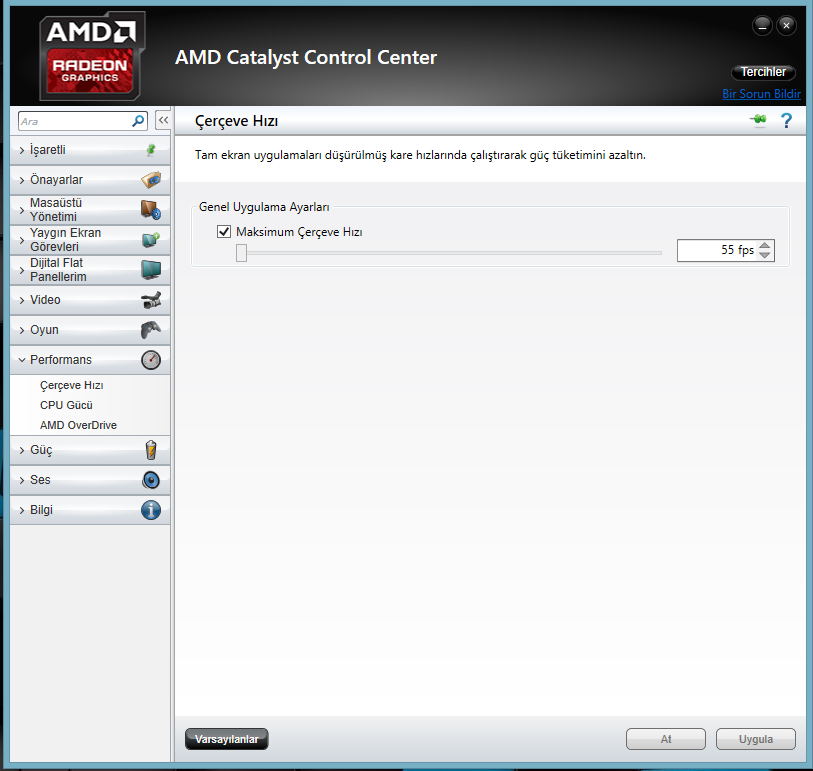The height and width of the screenshot is (771, 813).
Task: Click the Uygula apply button
Action: point(755,739)
